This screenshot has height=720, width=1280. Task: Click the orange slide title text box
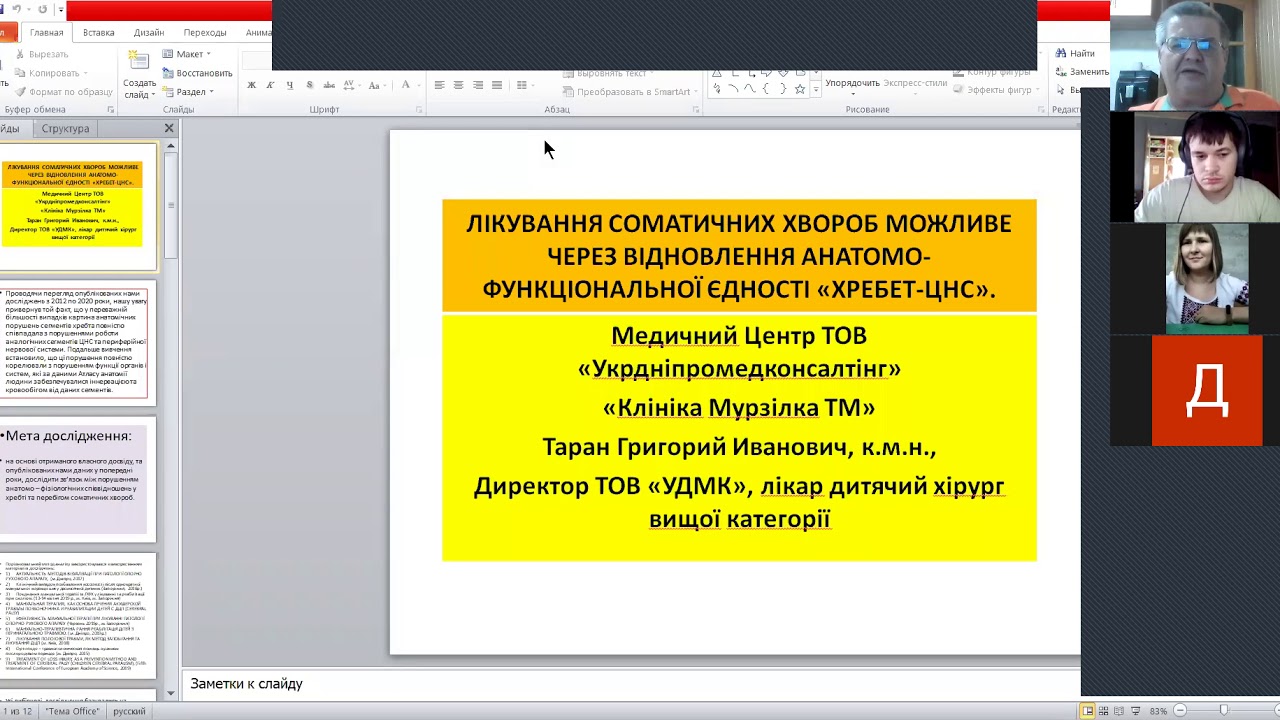(739, 256)
